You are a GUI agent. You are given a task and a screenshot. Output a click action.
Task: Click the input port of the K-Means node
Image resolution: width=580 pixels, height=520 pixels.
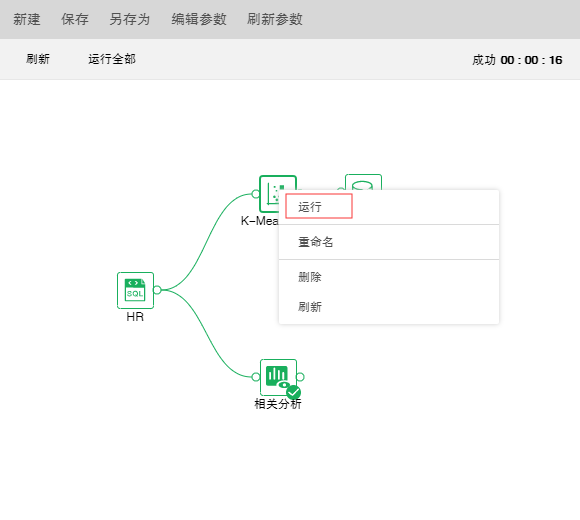[255, 194]
